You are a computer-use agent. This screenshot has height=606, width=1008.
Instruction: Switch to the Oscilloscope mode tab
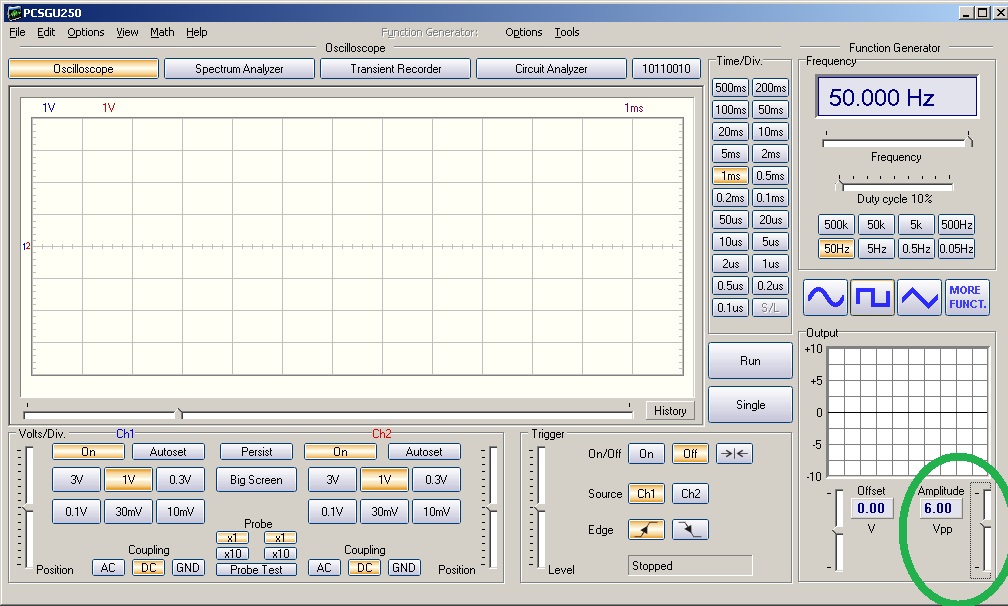pyautogui.click(x=84, y=69)
